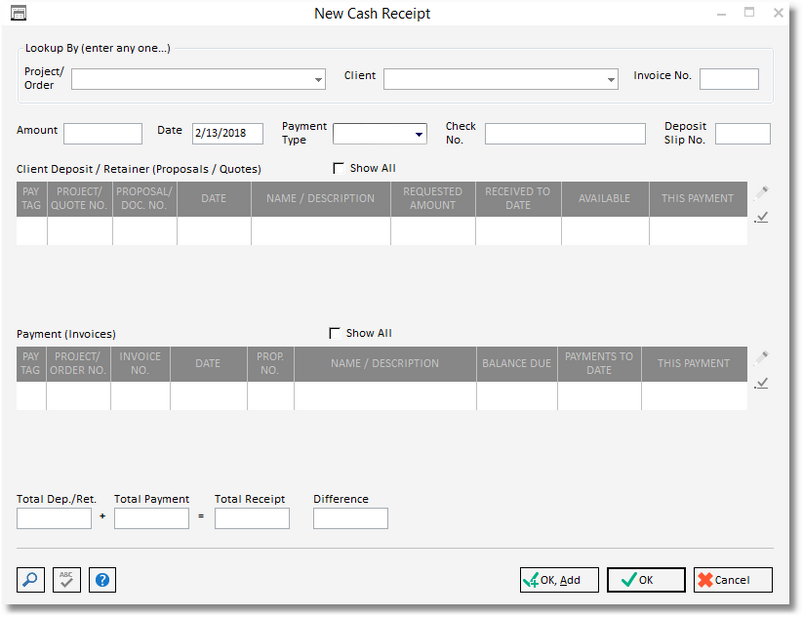Click the Difference field
Viewport: 803px width, 618px height.
tap(350, 518)
